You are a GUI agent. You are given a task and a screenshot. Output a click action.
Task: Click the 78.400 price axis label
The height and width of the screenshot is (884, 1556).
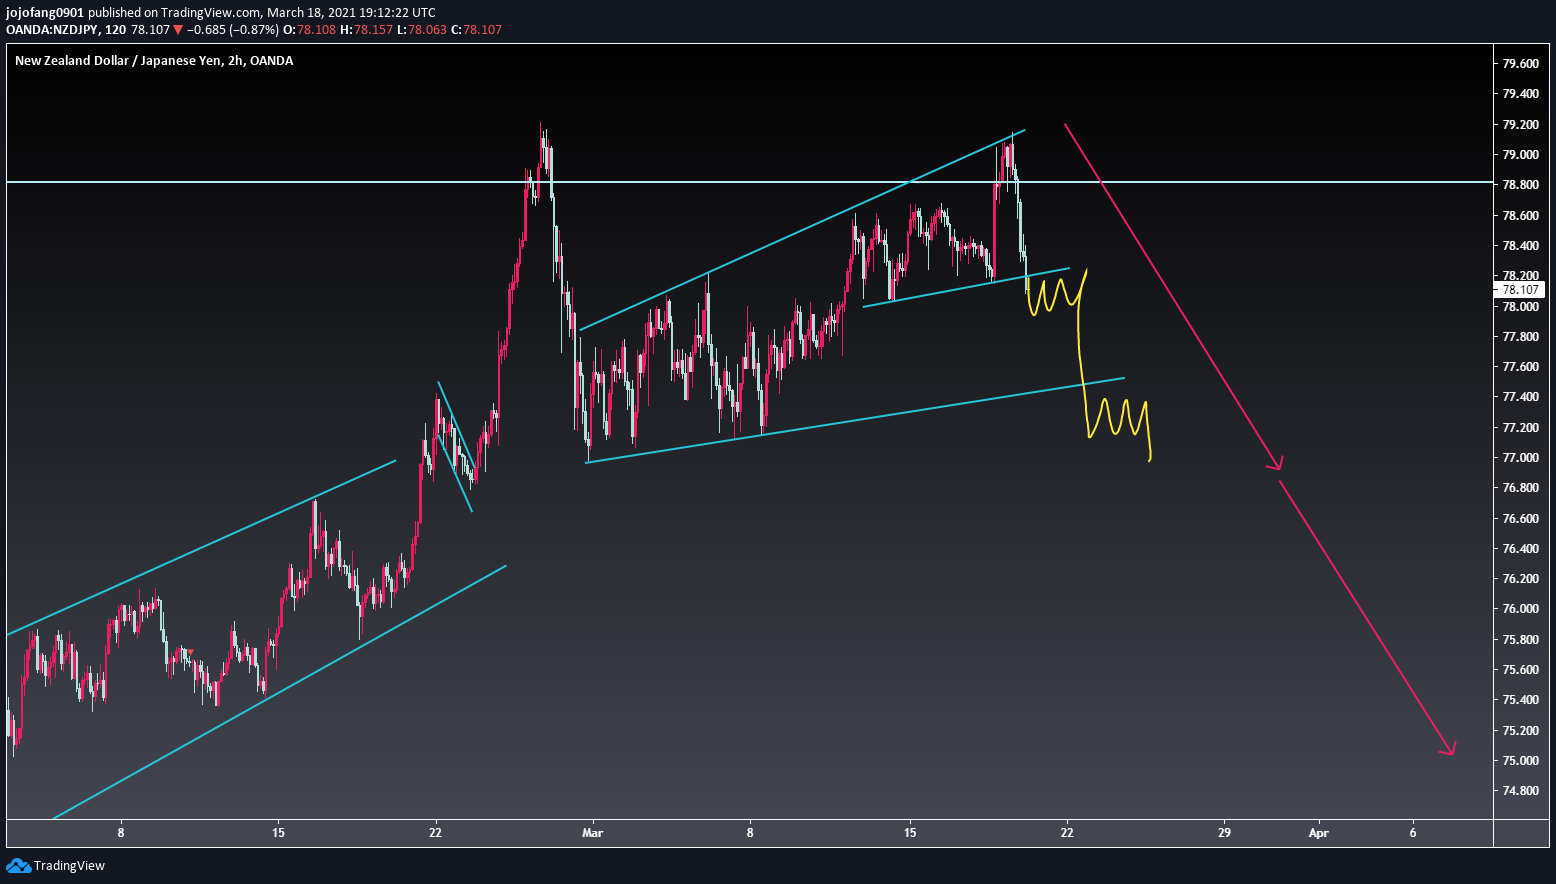click(1521, 246)
